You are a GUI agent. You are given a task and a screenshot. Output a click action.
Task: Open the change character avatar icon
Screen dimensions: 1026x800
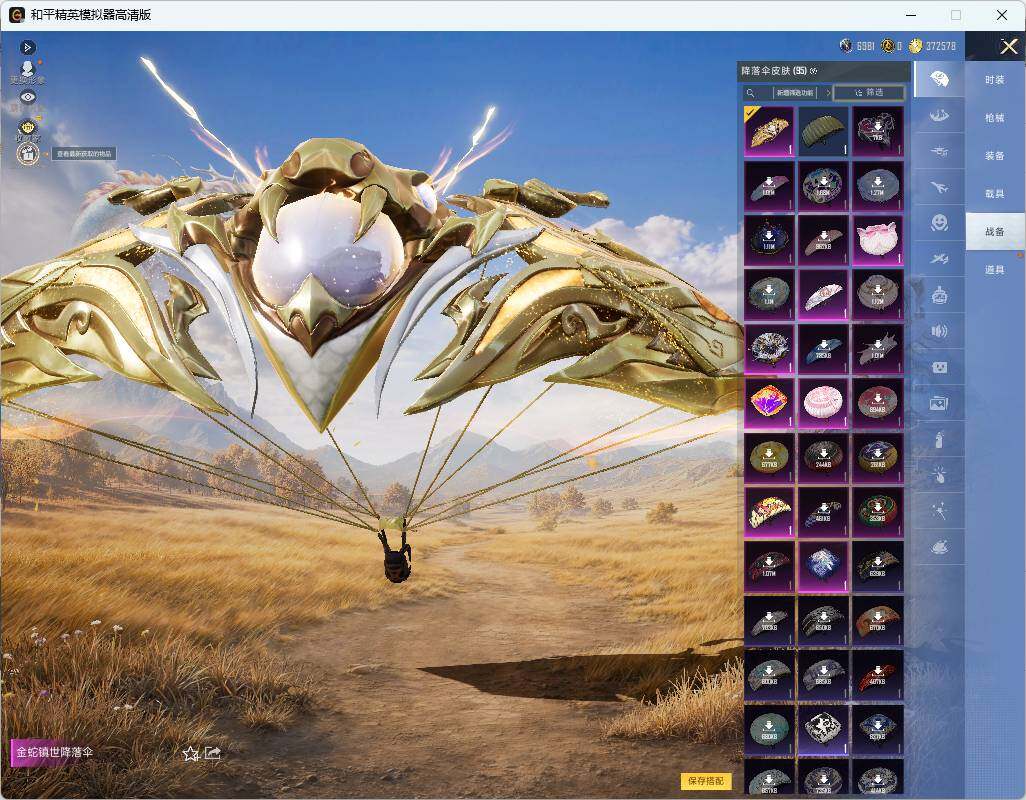pyautogui.click(x=27, y=69)
